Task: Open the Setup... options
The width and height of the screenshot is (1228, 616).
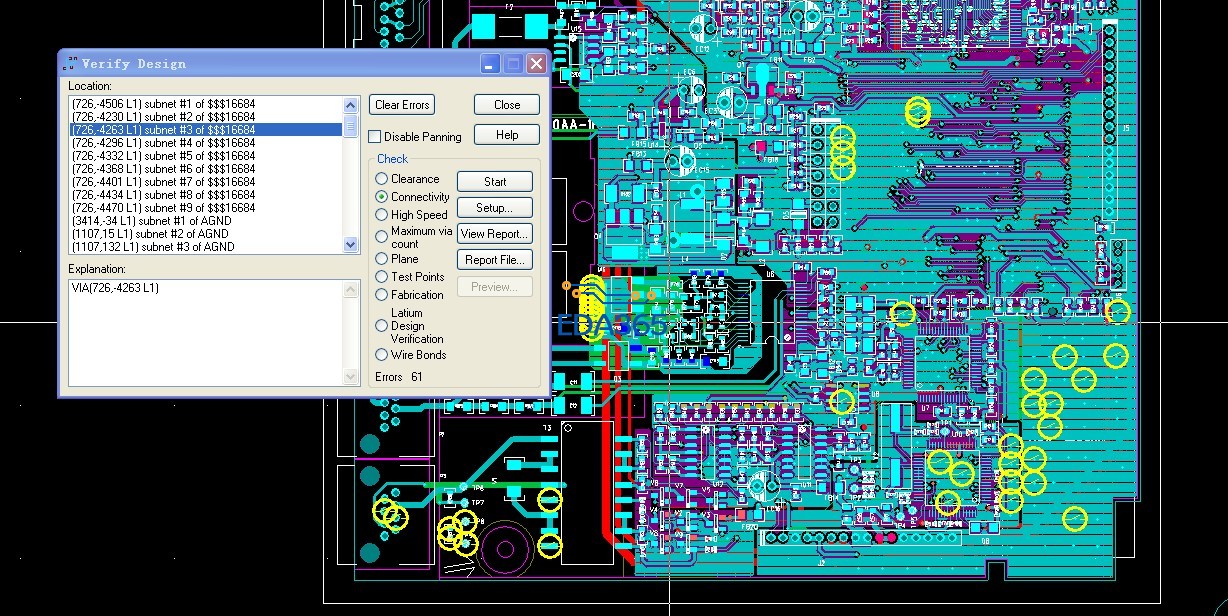Action: pos(495,208)
